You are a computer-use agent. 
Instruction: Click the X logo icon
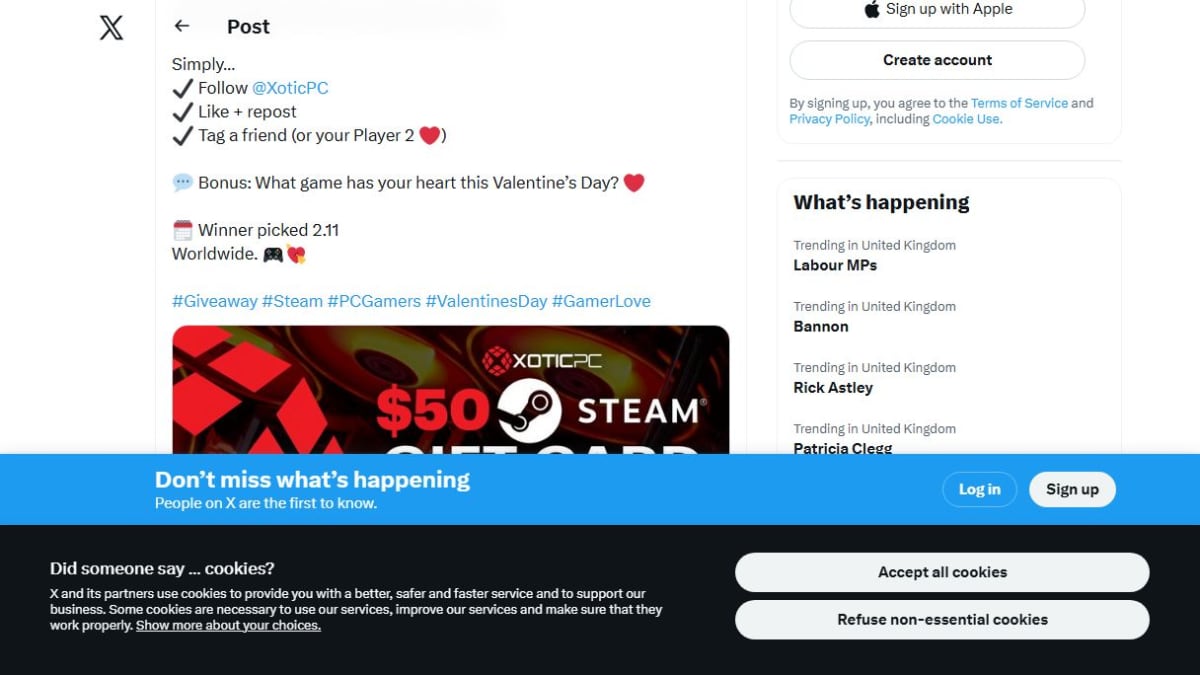pos(112,27)
